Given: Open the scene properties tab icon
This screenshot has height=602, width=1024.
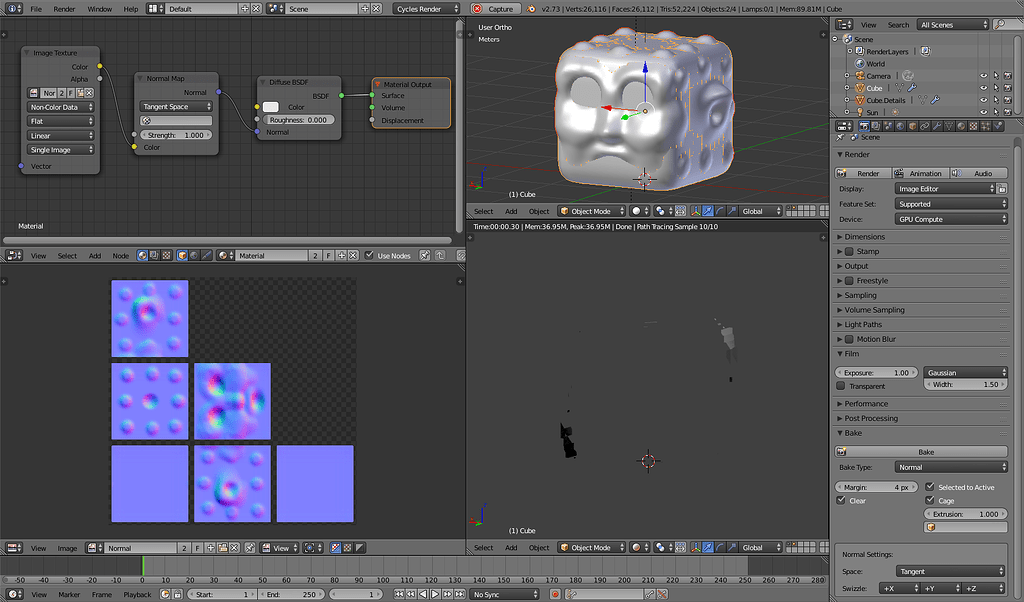Looking at the screenshot, I should coord(888,126).
